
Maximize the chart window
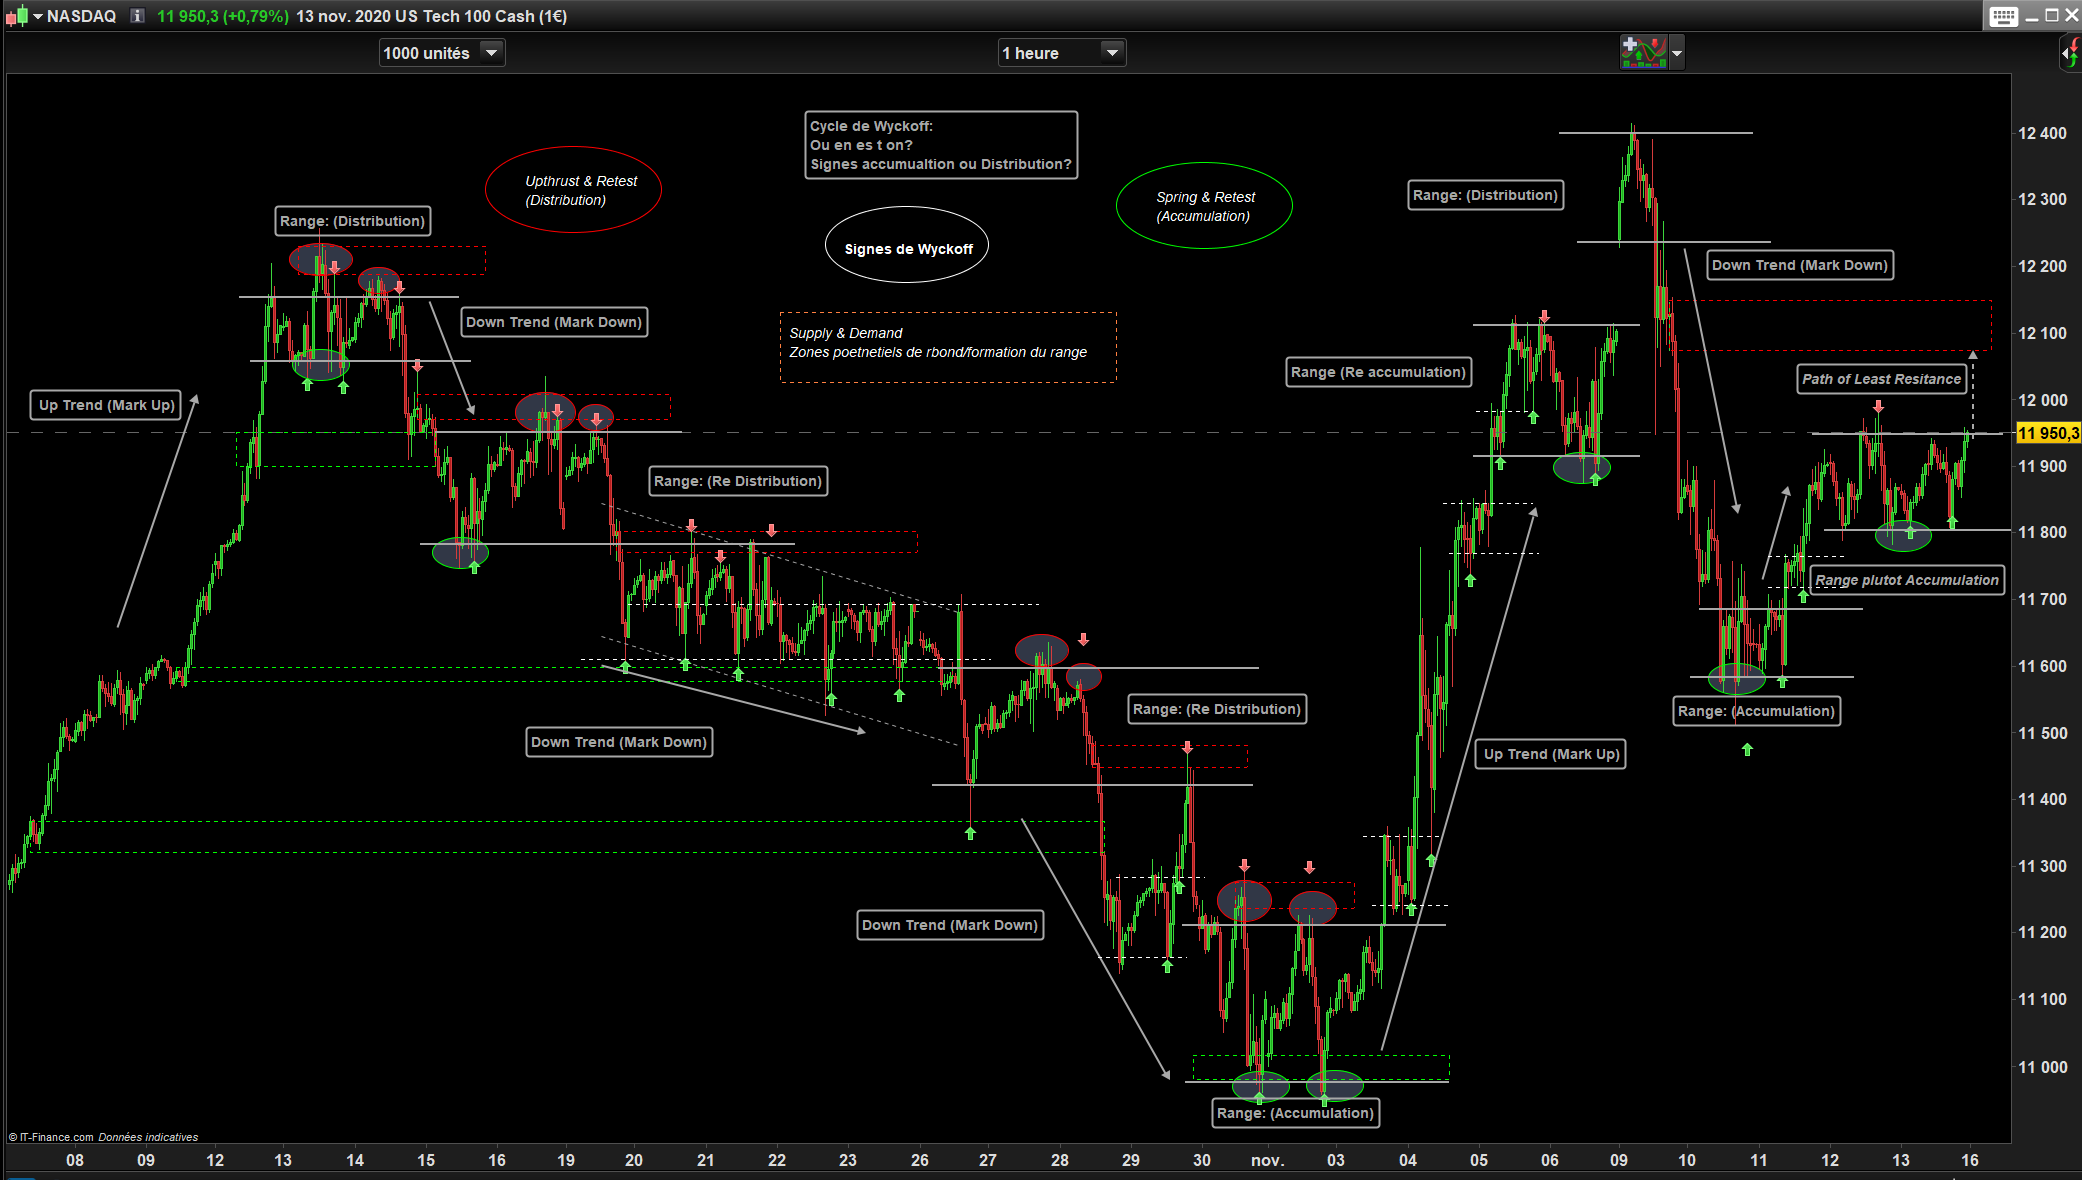pyautogui.click(x=2051, y=16)
